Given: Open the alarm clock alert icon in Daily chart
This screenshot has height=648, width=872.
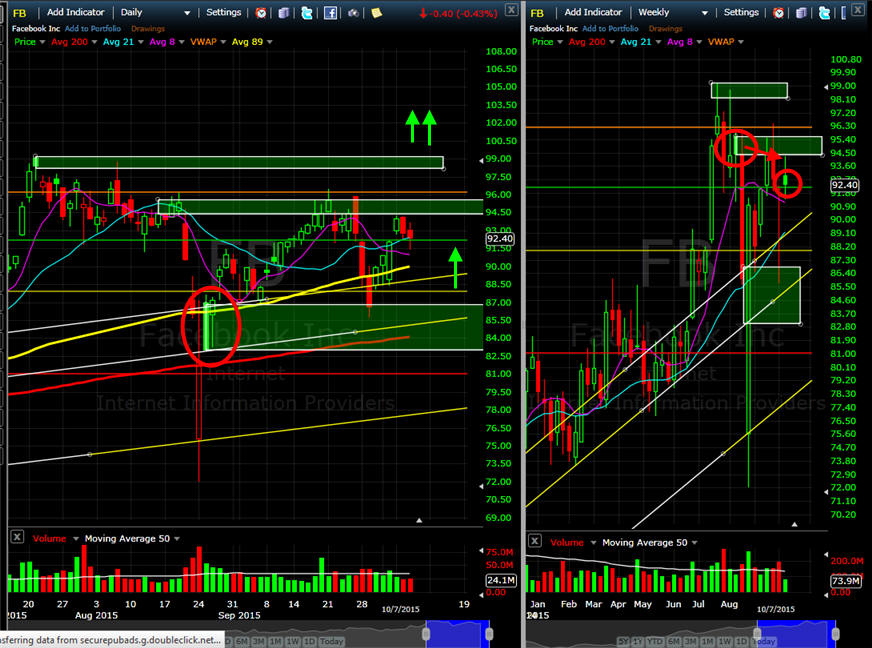Looking at the screenshot, I should pyautogui.click(x=261, y=13).
